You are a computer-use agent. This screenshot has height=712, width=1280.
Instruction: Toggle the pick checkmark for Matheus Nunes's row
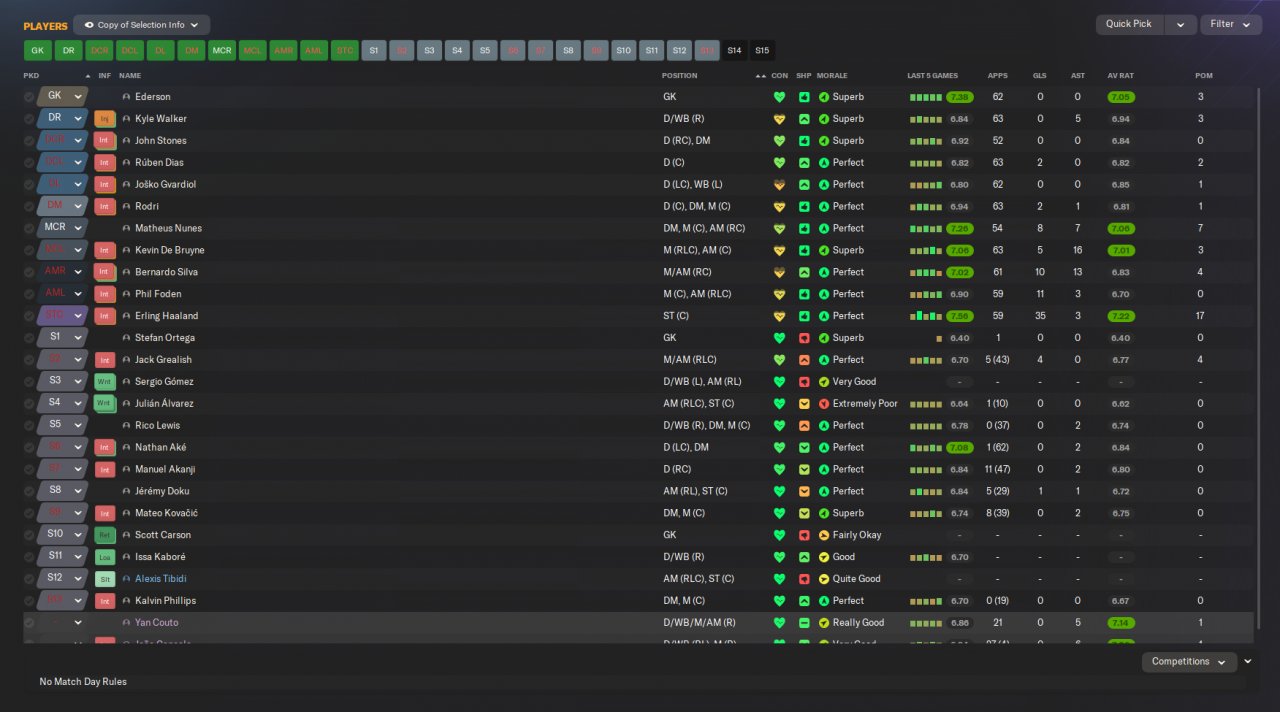[x=29, y=228]
